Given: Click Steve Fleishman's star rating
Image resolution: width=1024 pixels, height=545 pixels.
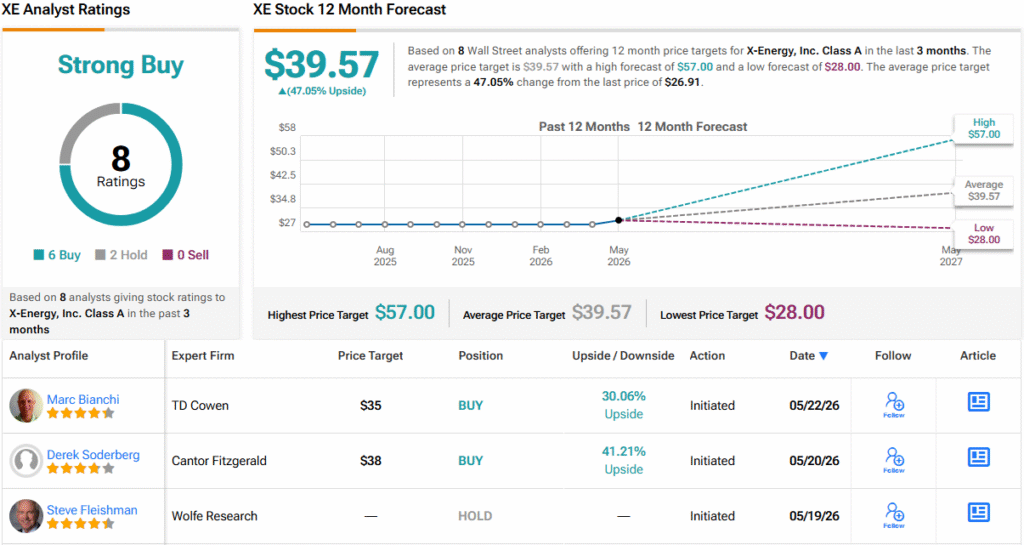Looking at the screenshot, I should pos(80,523).
